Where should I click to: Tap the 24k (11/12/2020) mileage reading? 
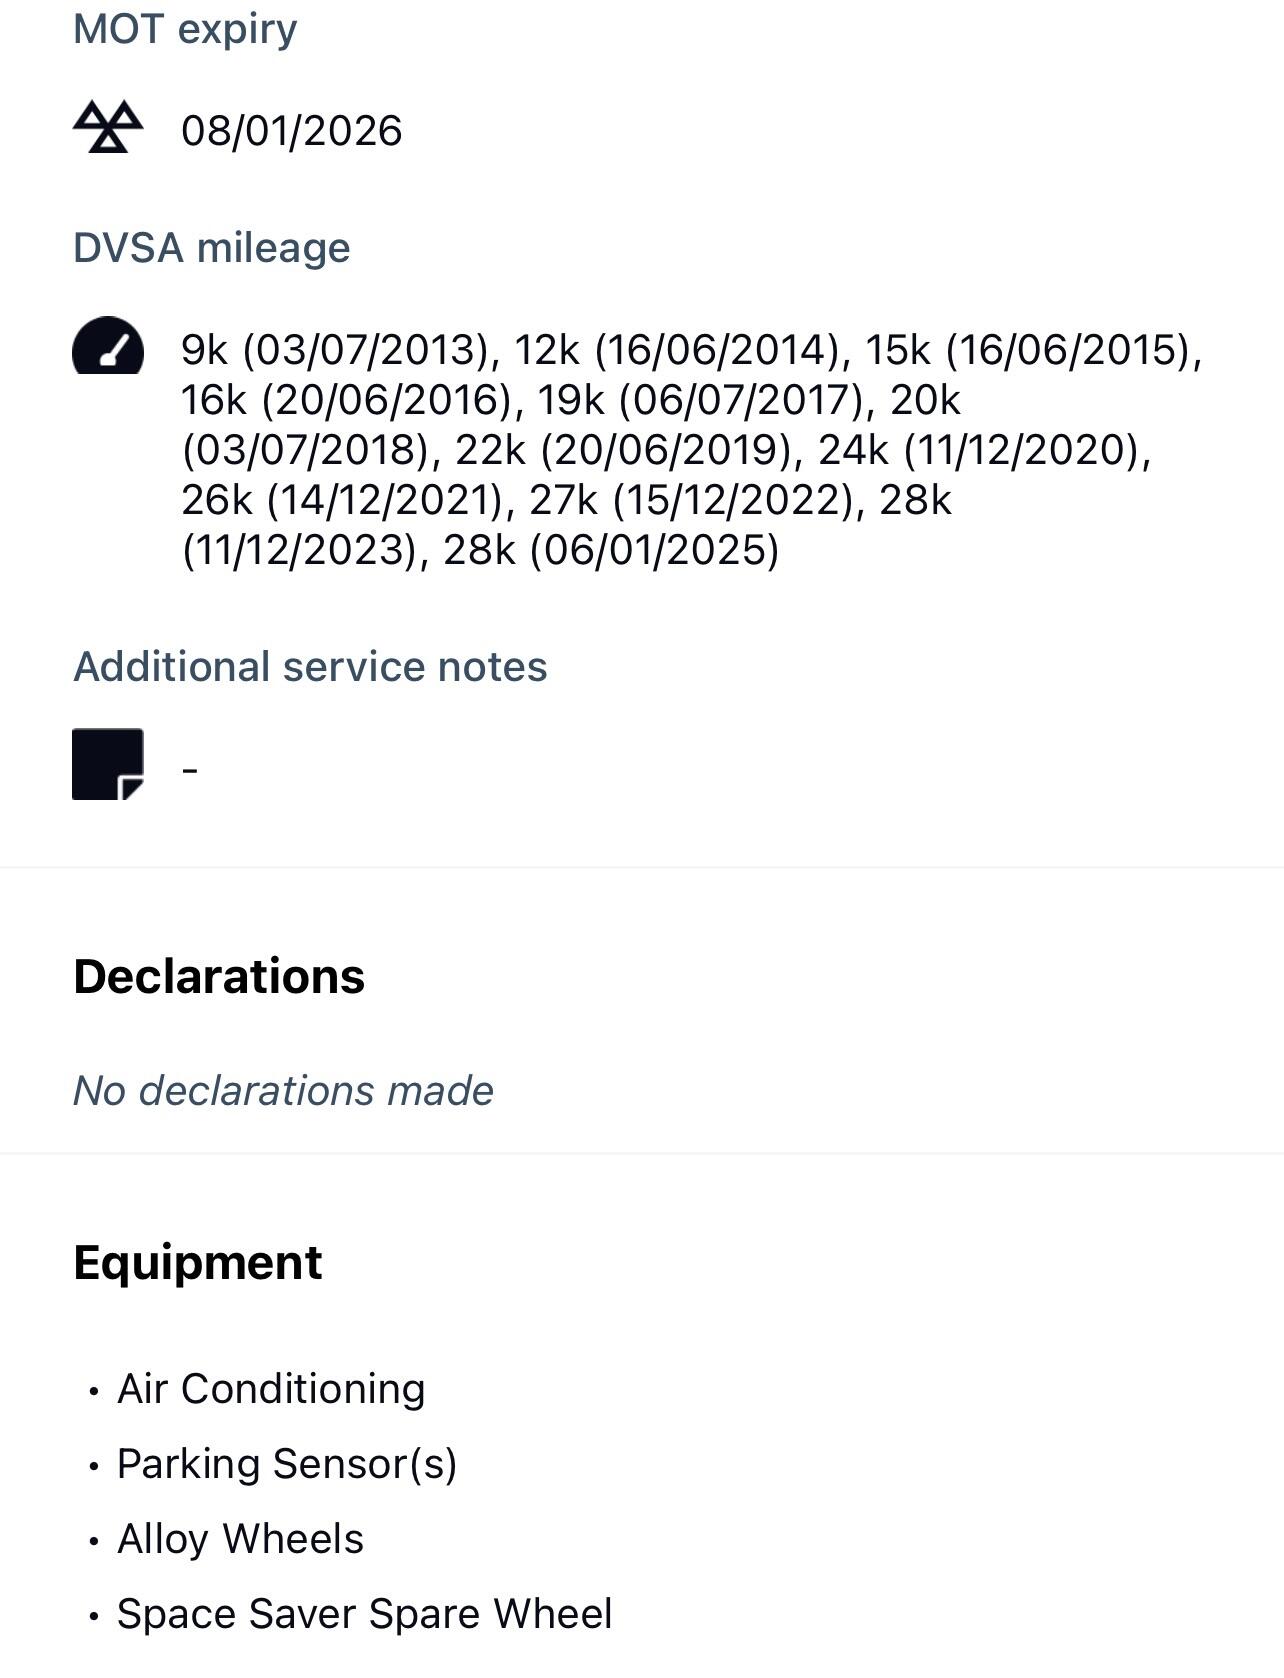pyautogui.click(x=983, y=450)
